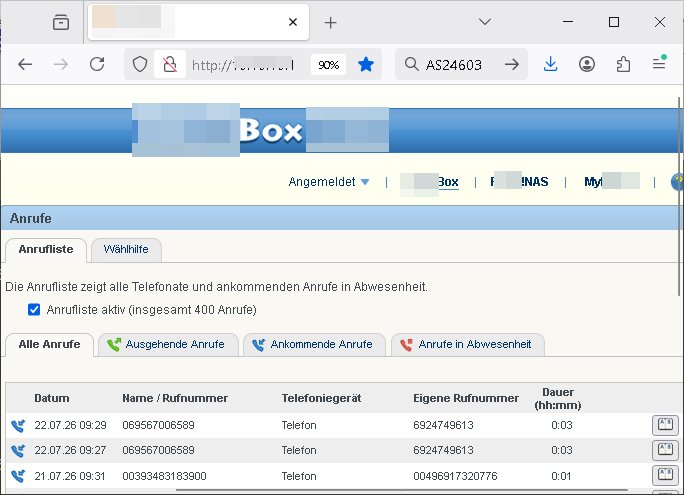Viewport: 684px width, 495px height.
Task: Click the insecure connection padlock icon
Action: click(x=170, y=65)
